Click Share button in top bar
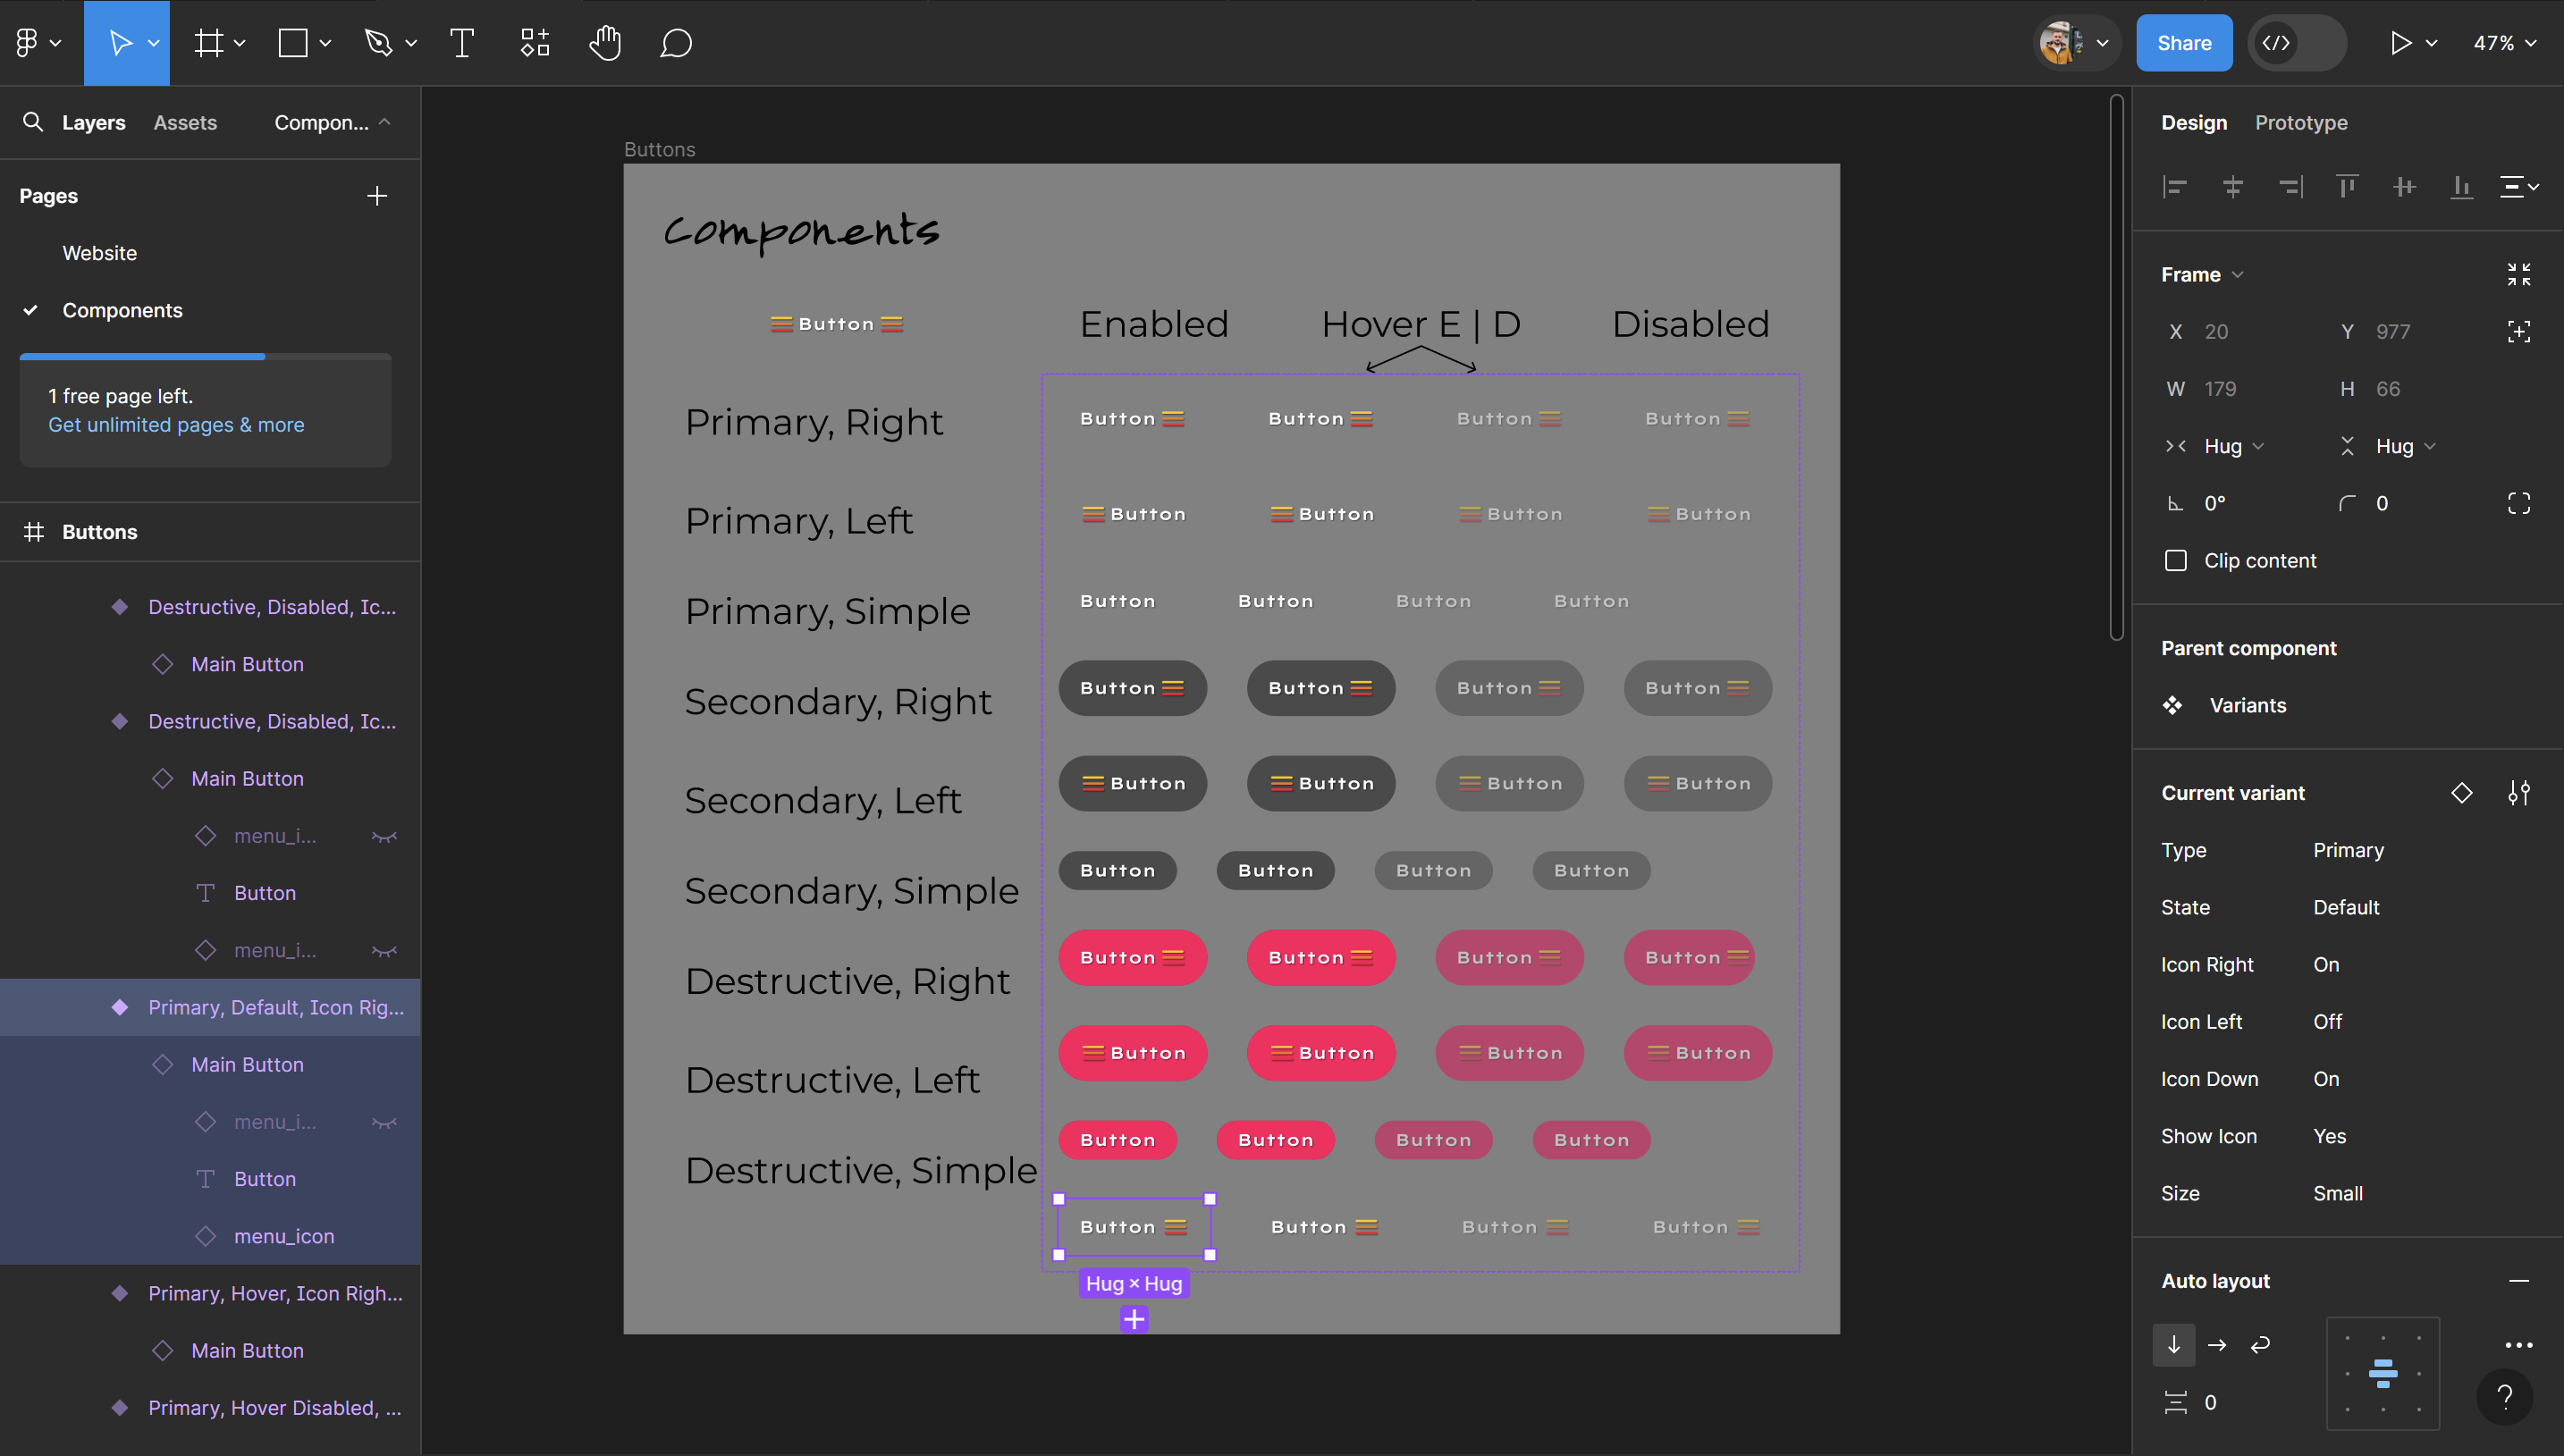The height and width of the screenshot is (1456, 2564). point(2184,42)
